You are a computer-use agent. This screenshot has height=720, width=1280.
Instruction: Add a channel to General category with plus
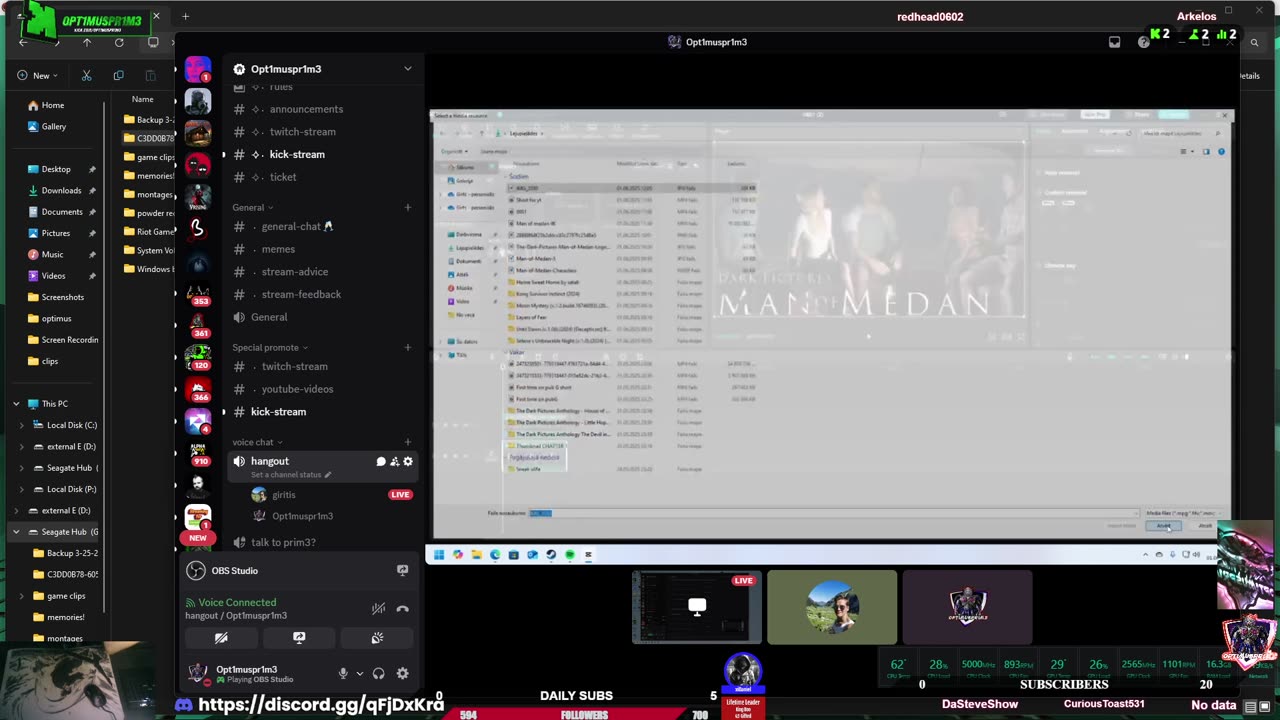coord(407,207)
